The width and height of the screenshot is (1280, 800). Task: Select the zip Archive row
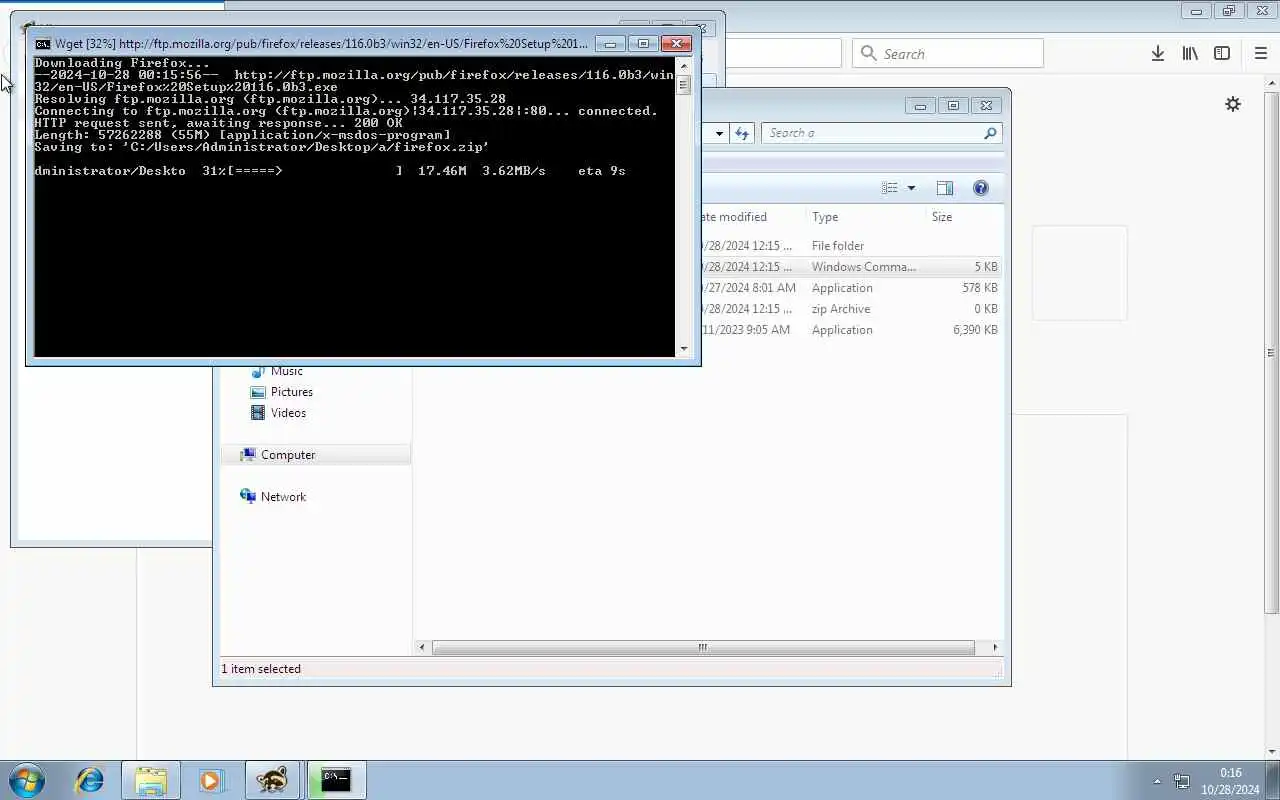850,309
